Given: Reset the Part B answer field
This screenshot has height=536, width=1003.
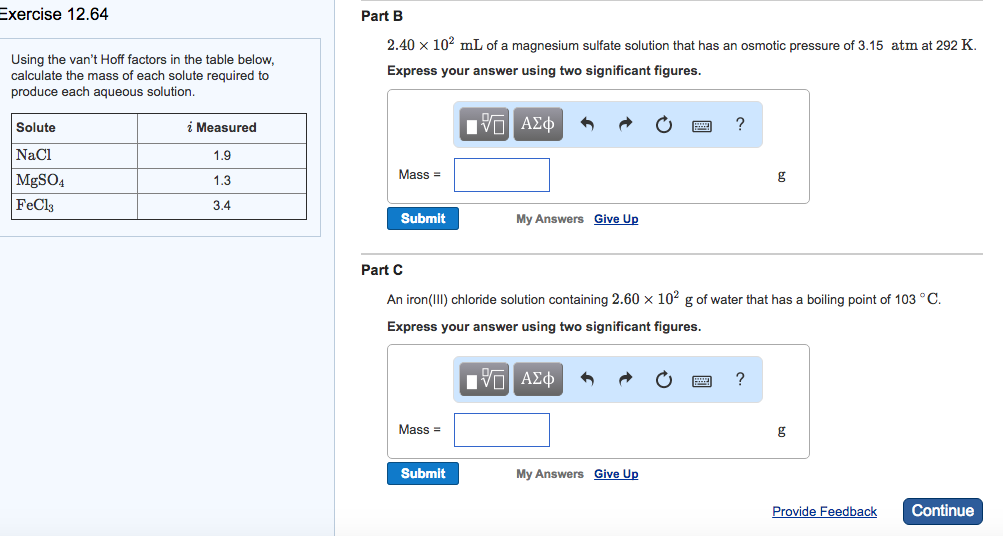Looking at the screenshot, I should [664, 125].
